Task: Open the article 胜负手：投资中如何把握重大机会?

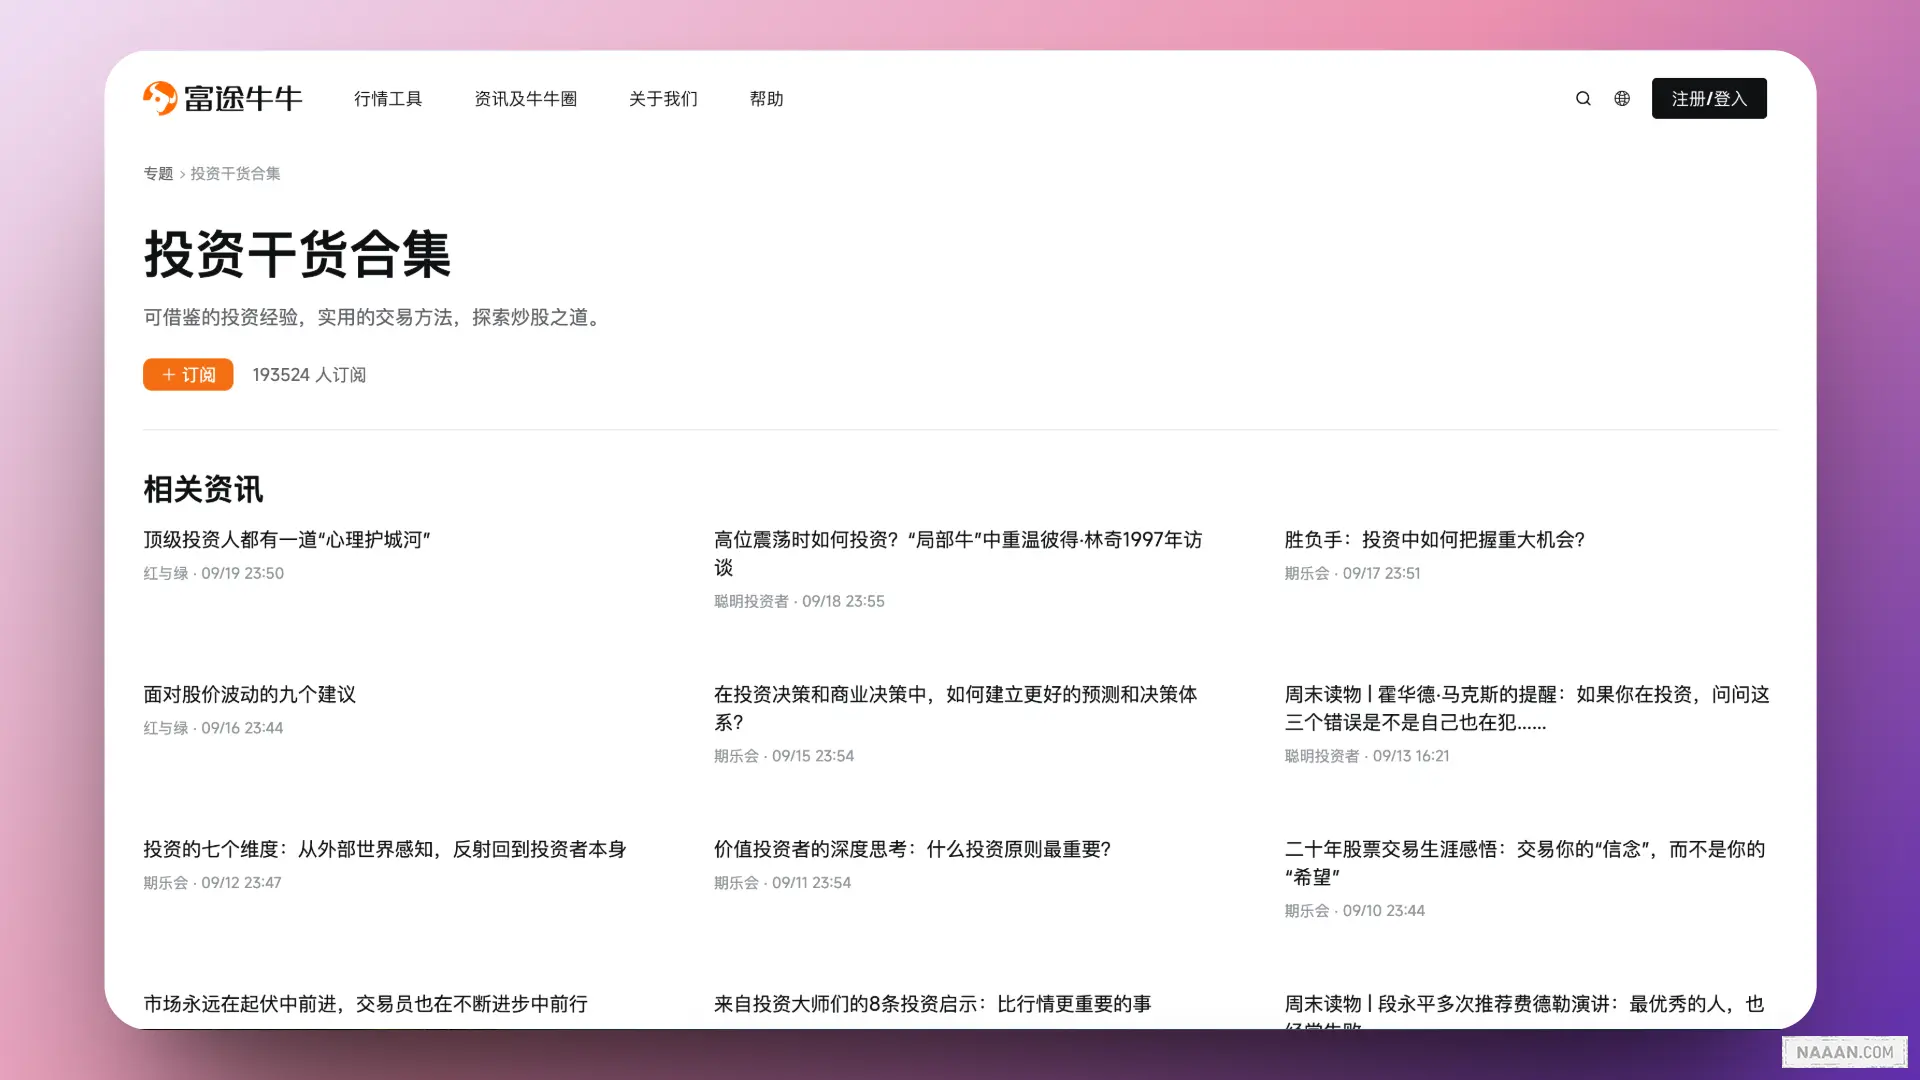Action: point(1434,539)
